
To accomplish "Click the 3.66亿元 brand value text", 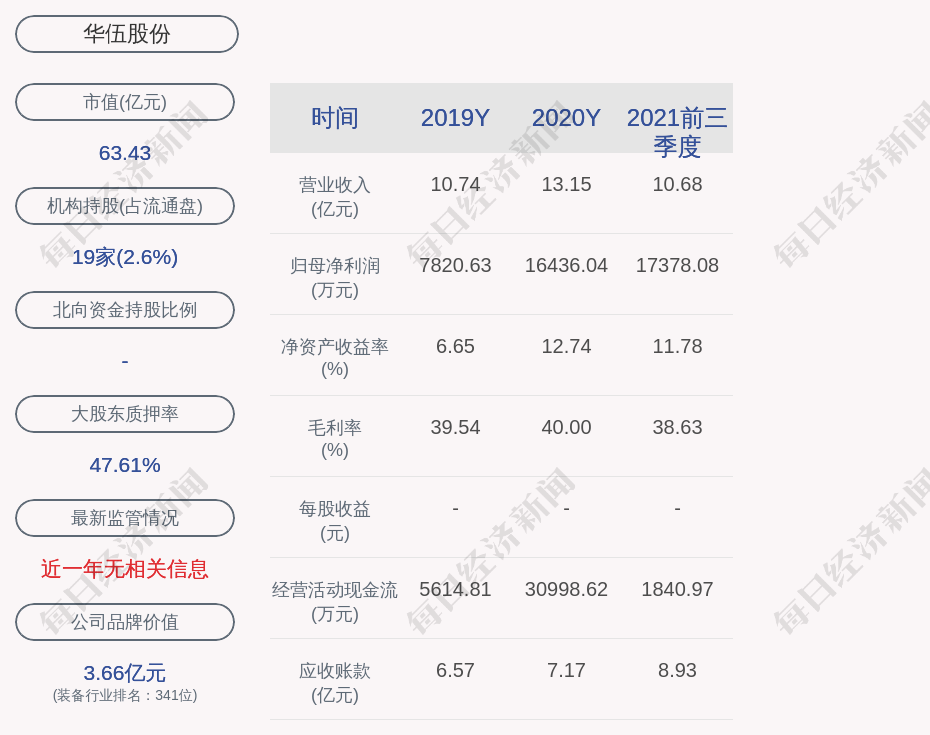I will [125, 673].
